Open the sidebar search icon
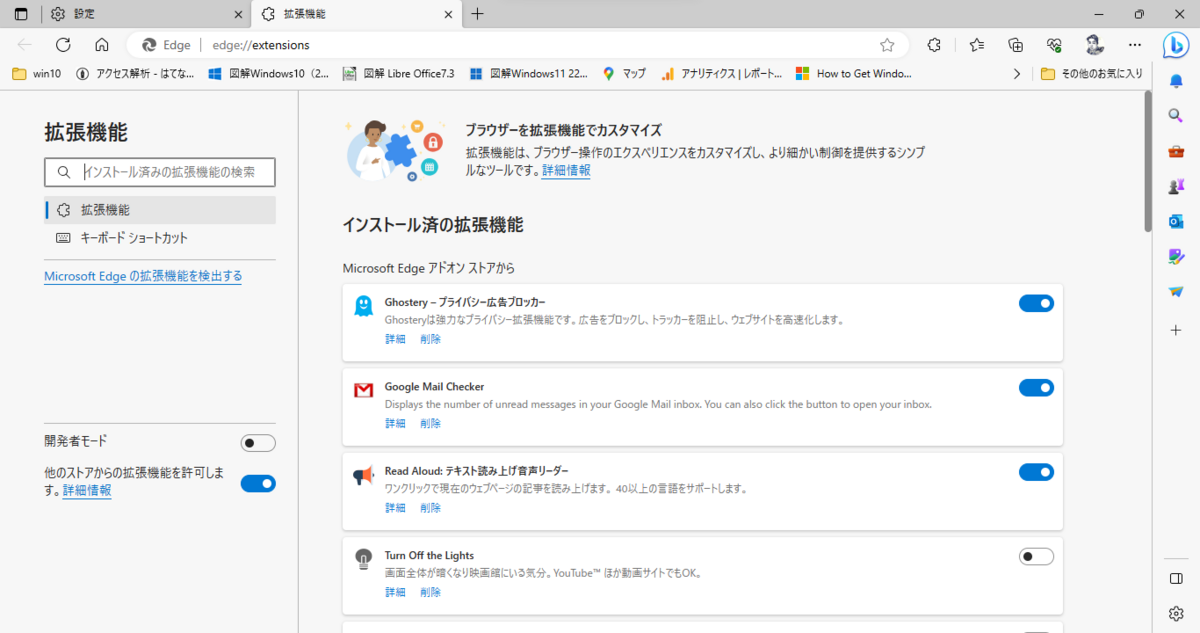This screenshot has height=633, width=1200. (x=1176, y=115)
